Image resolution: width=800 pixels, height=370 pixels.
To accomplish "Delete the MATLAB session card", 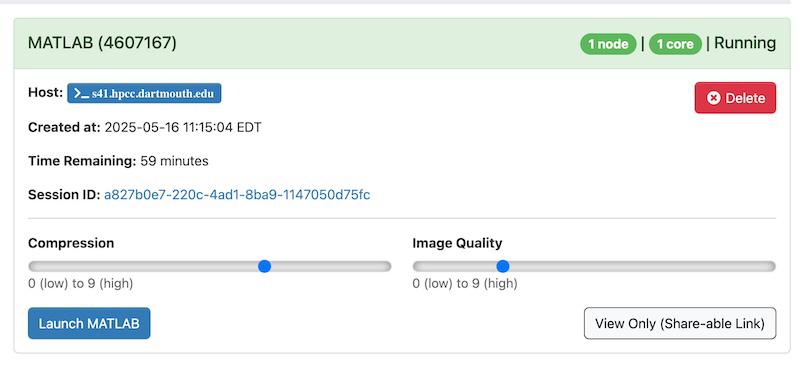I will [735, 98].
